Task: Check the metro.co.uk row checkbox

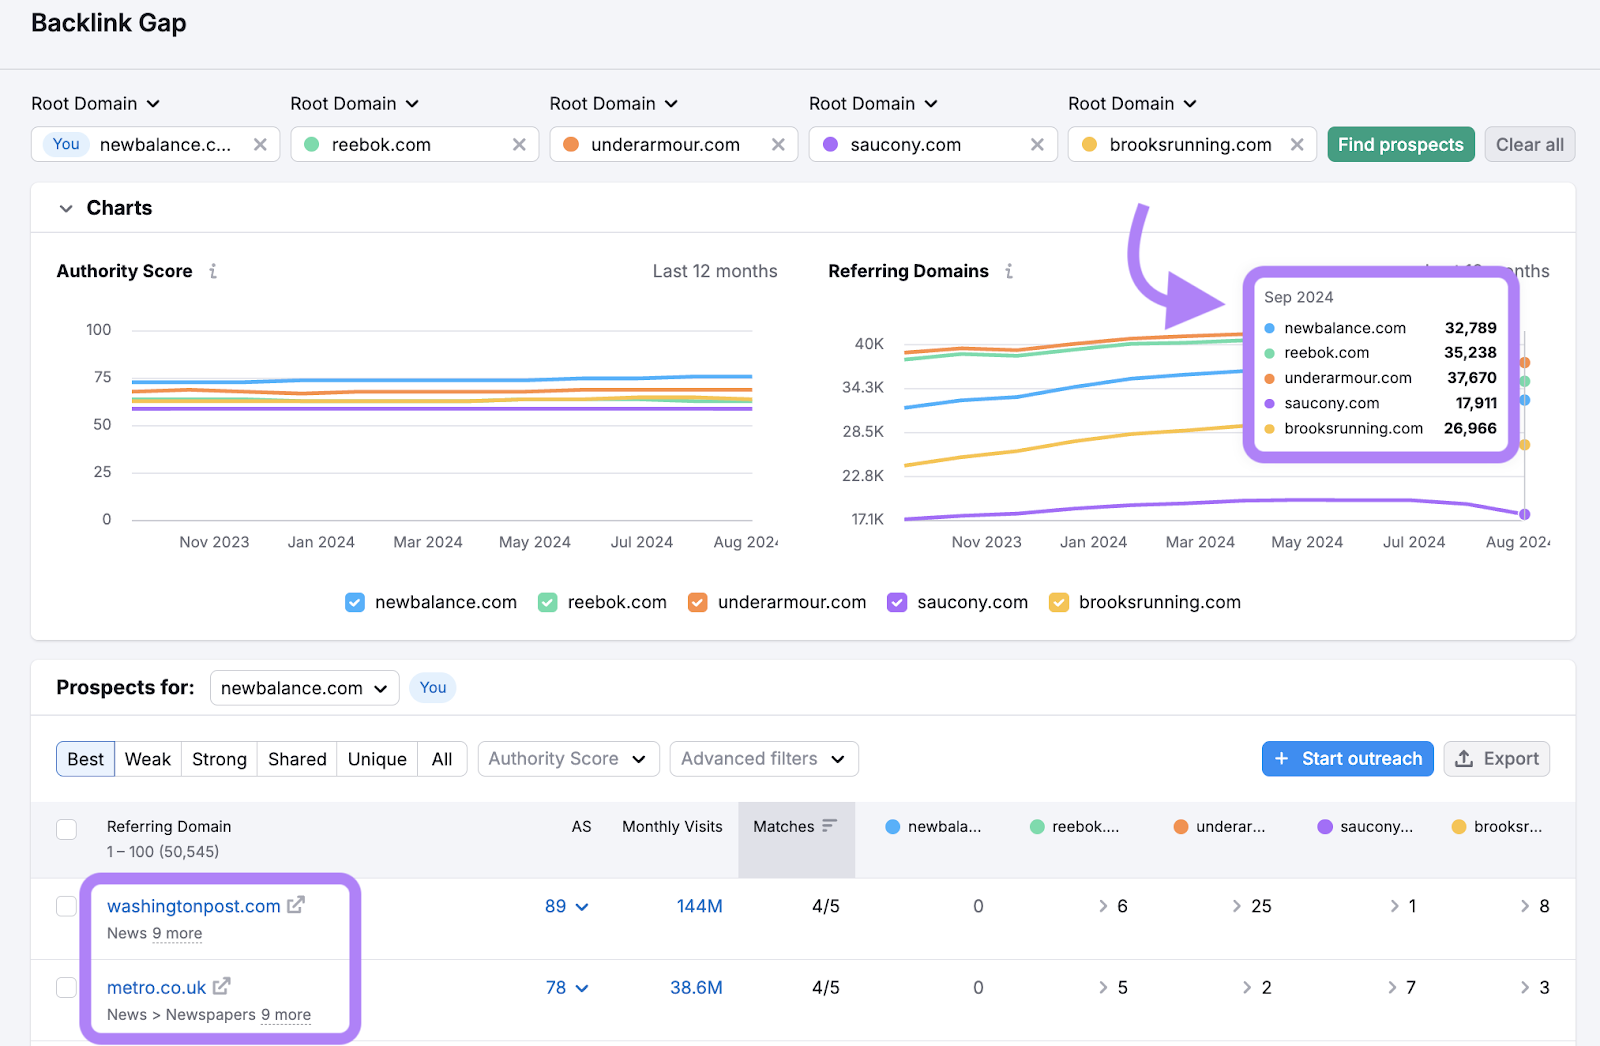Action: point(67,987)
